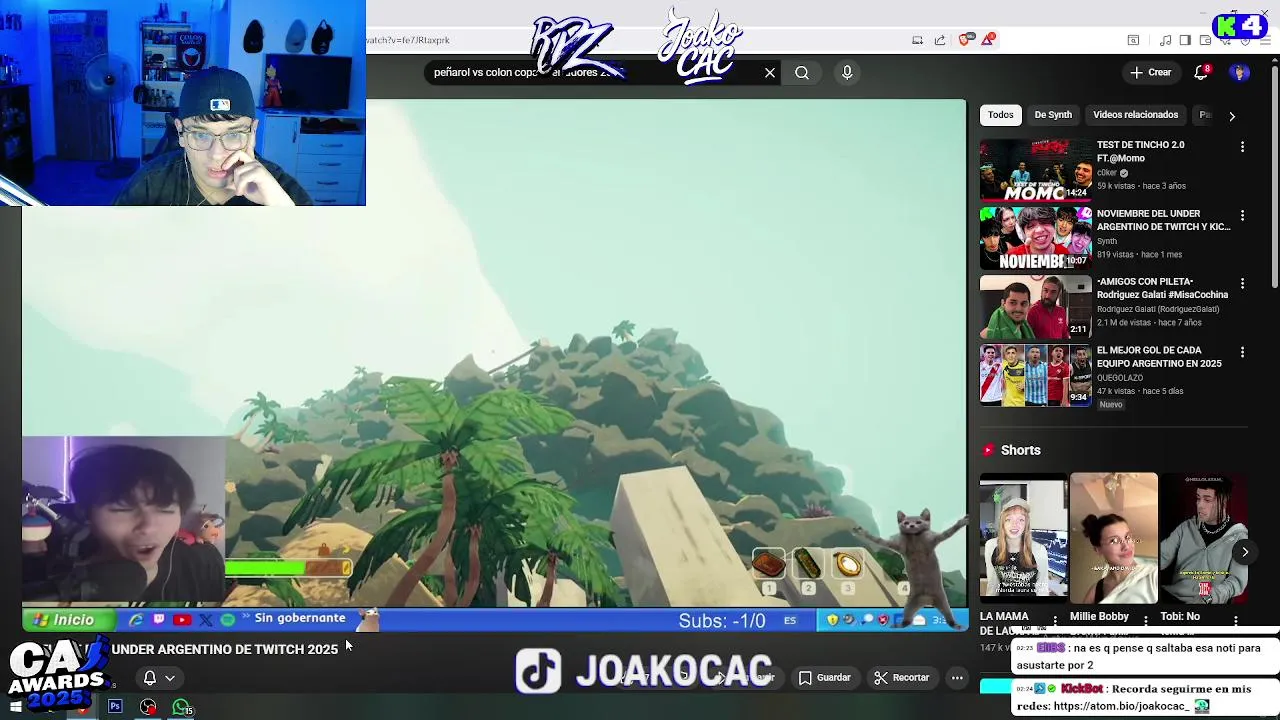Open the Millie Bobby short thumbnail

[1113, 538]
